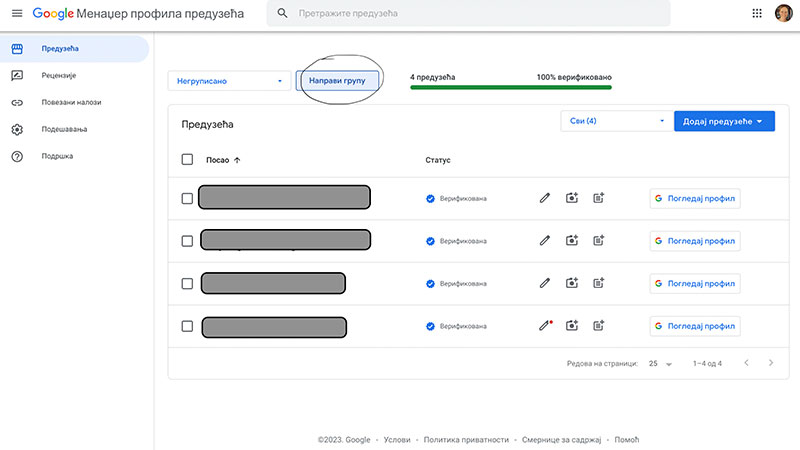The width and height of the screenshot is (800, 450).
Task: Click the Посао column header
Action: [217, 160]
